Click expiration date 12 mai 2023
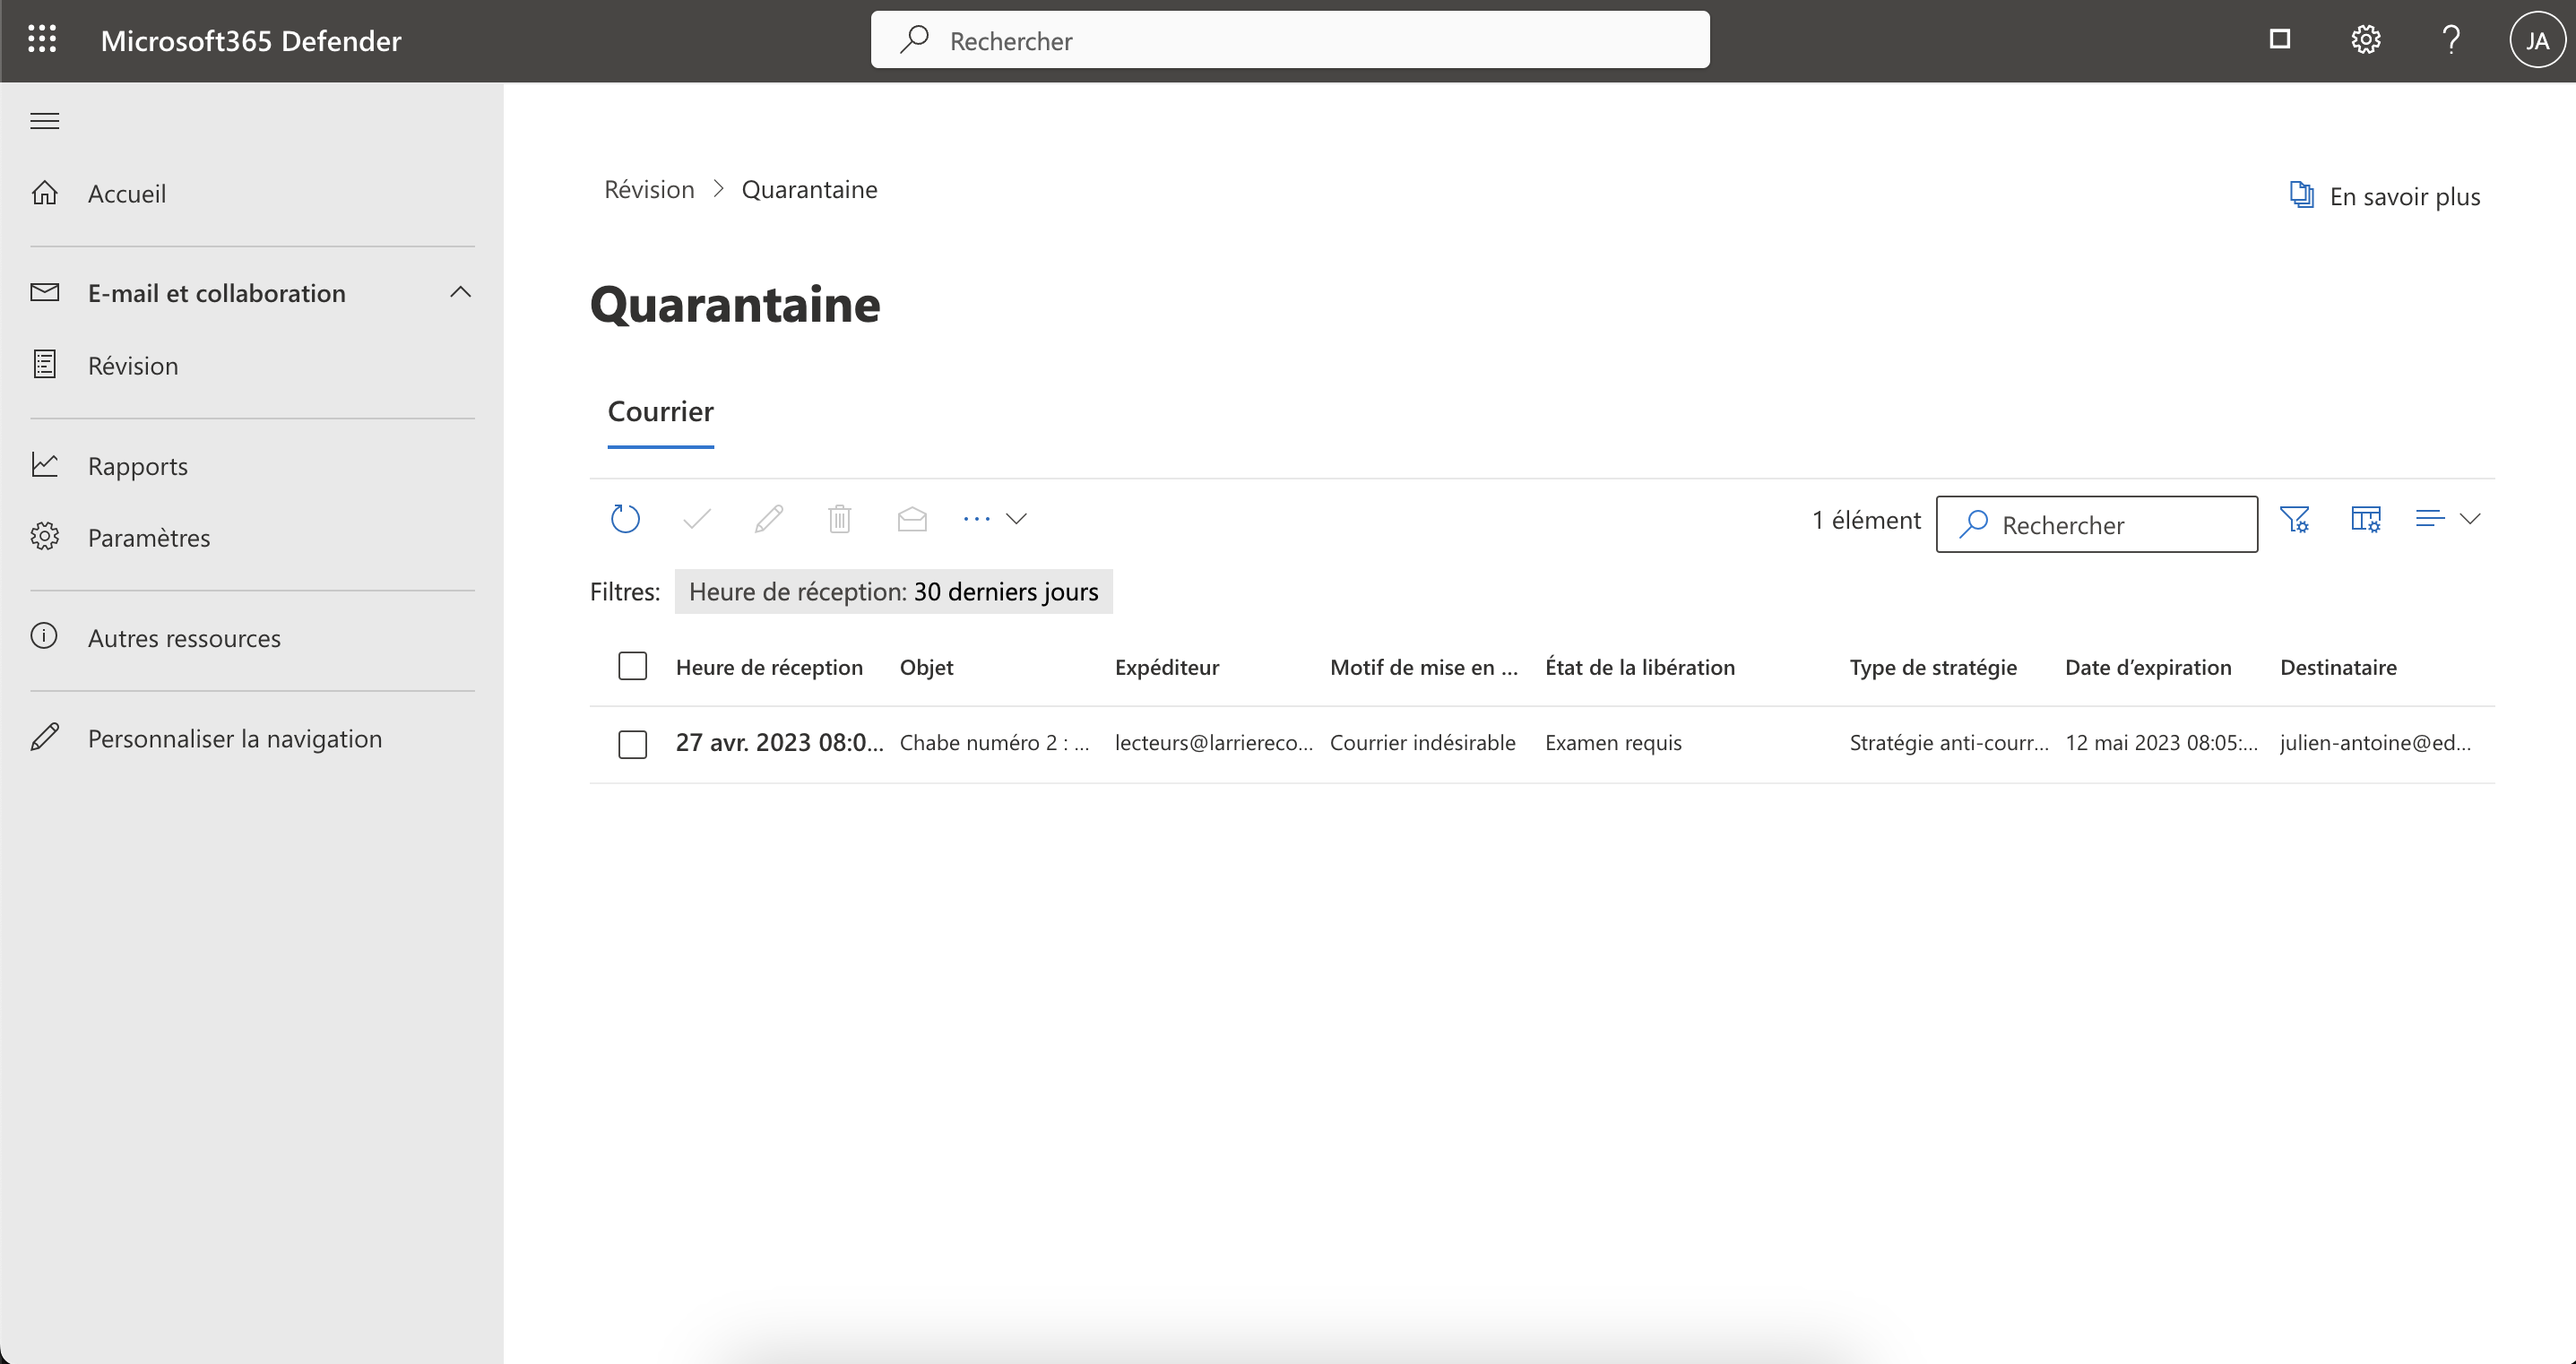2576x1364 pixels. [2162, 742]
